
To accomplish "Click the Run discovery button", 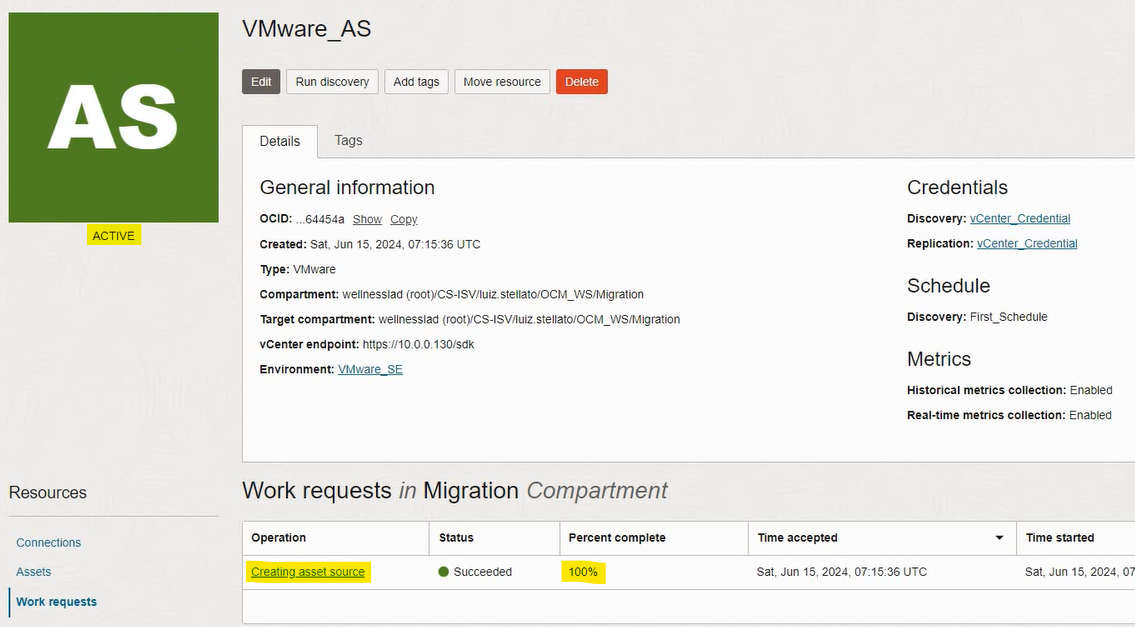I will 332,82.
